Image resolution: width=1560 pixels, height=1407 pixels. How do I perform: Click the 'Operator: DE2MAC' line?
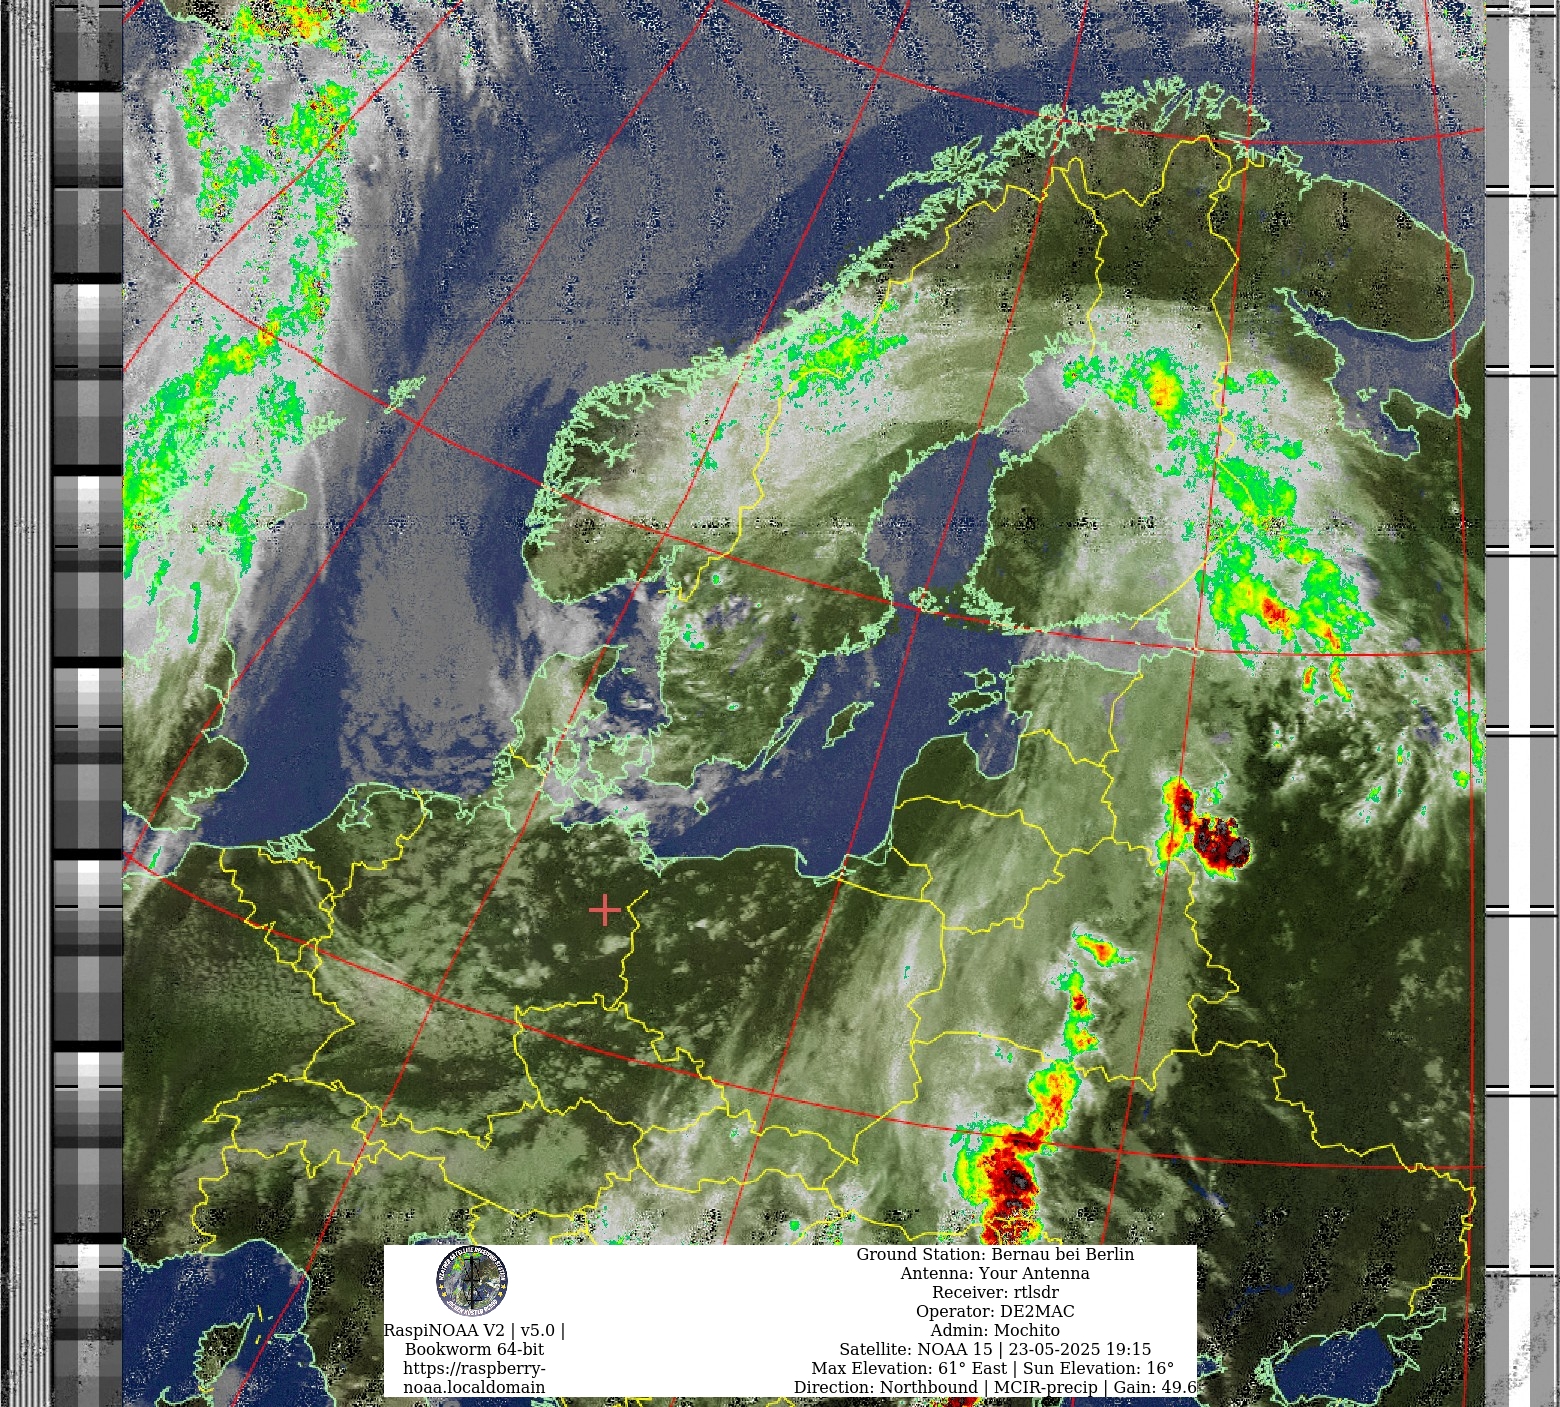pos(995,1311)
